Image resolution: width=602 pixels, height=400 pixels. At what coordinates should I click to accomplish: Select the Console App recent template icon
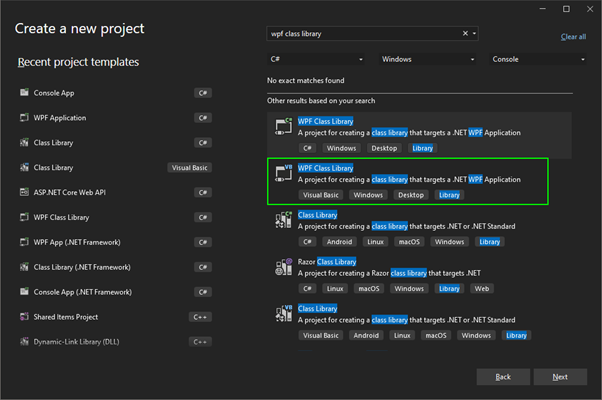24,93
